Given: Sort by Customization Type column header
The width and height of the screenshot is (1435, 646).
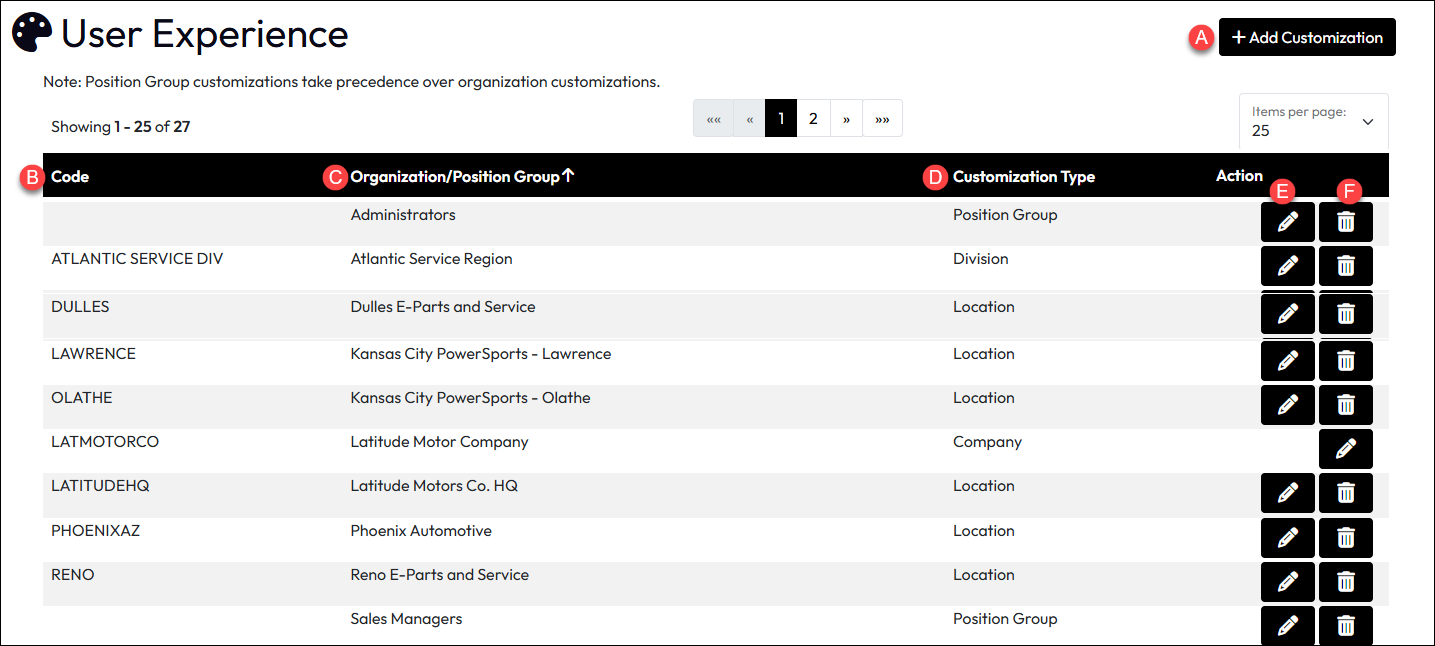Looking at the screenshot, I should tap(1023, 177).
